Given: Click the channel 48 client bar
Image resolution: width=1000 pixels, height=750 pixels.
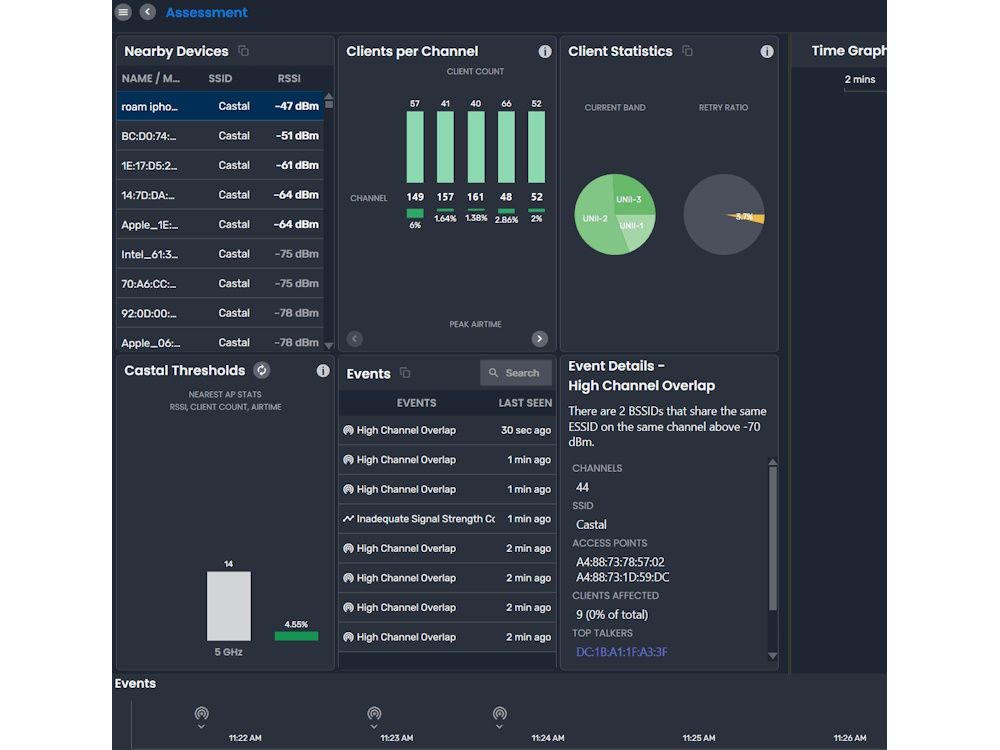Looking at the screenshot, I should pos(506,147).
